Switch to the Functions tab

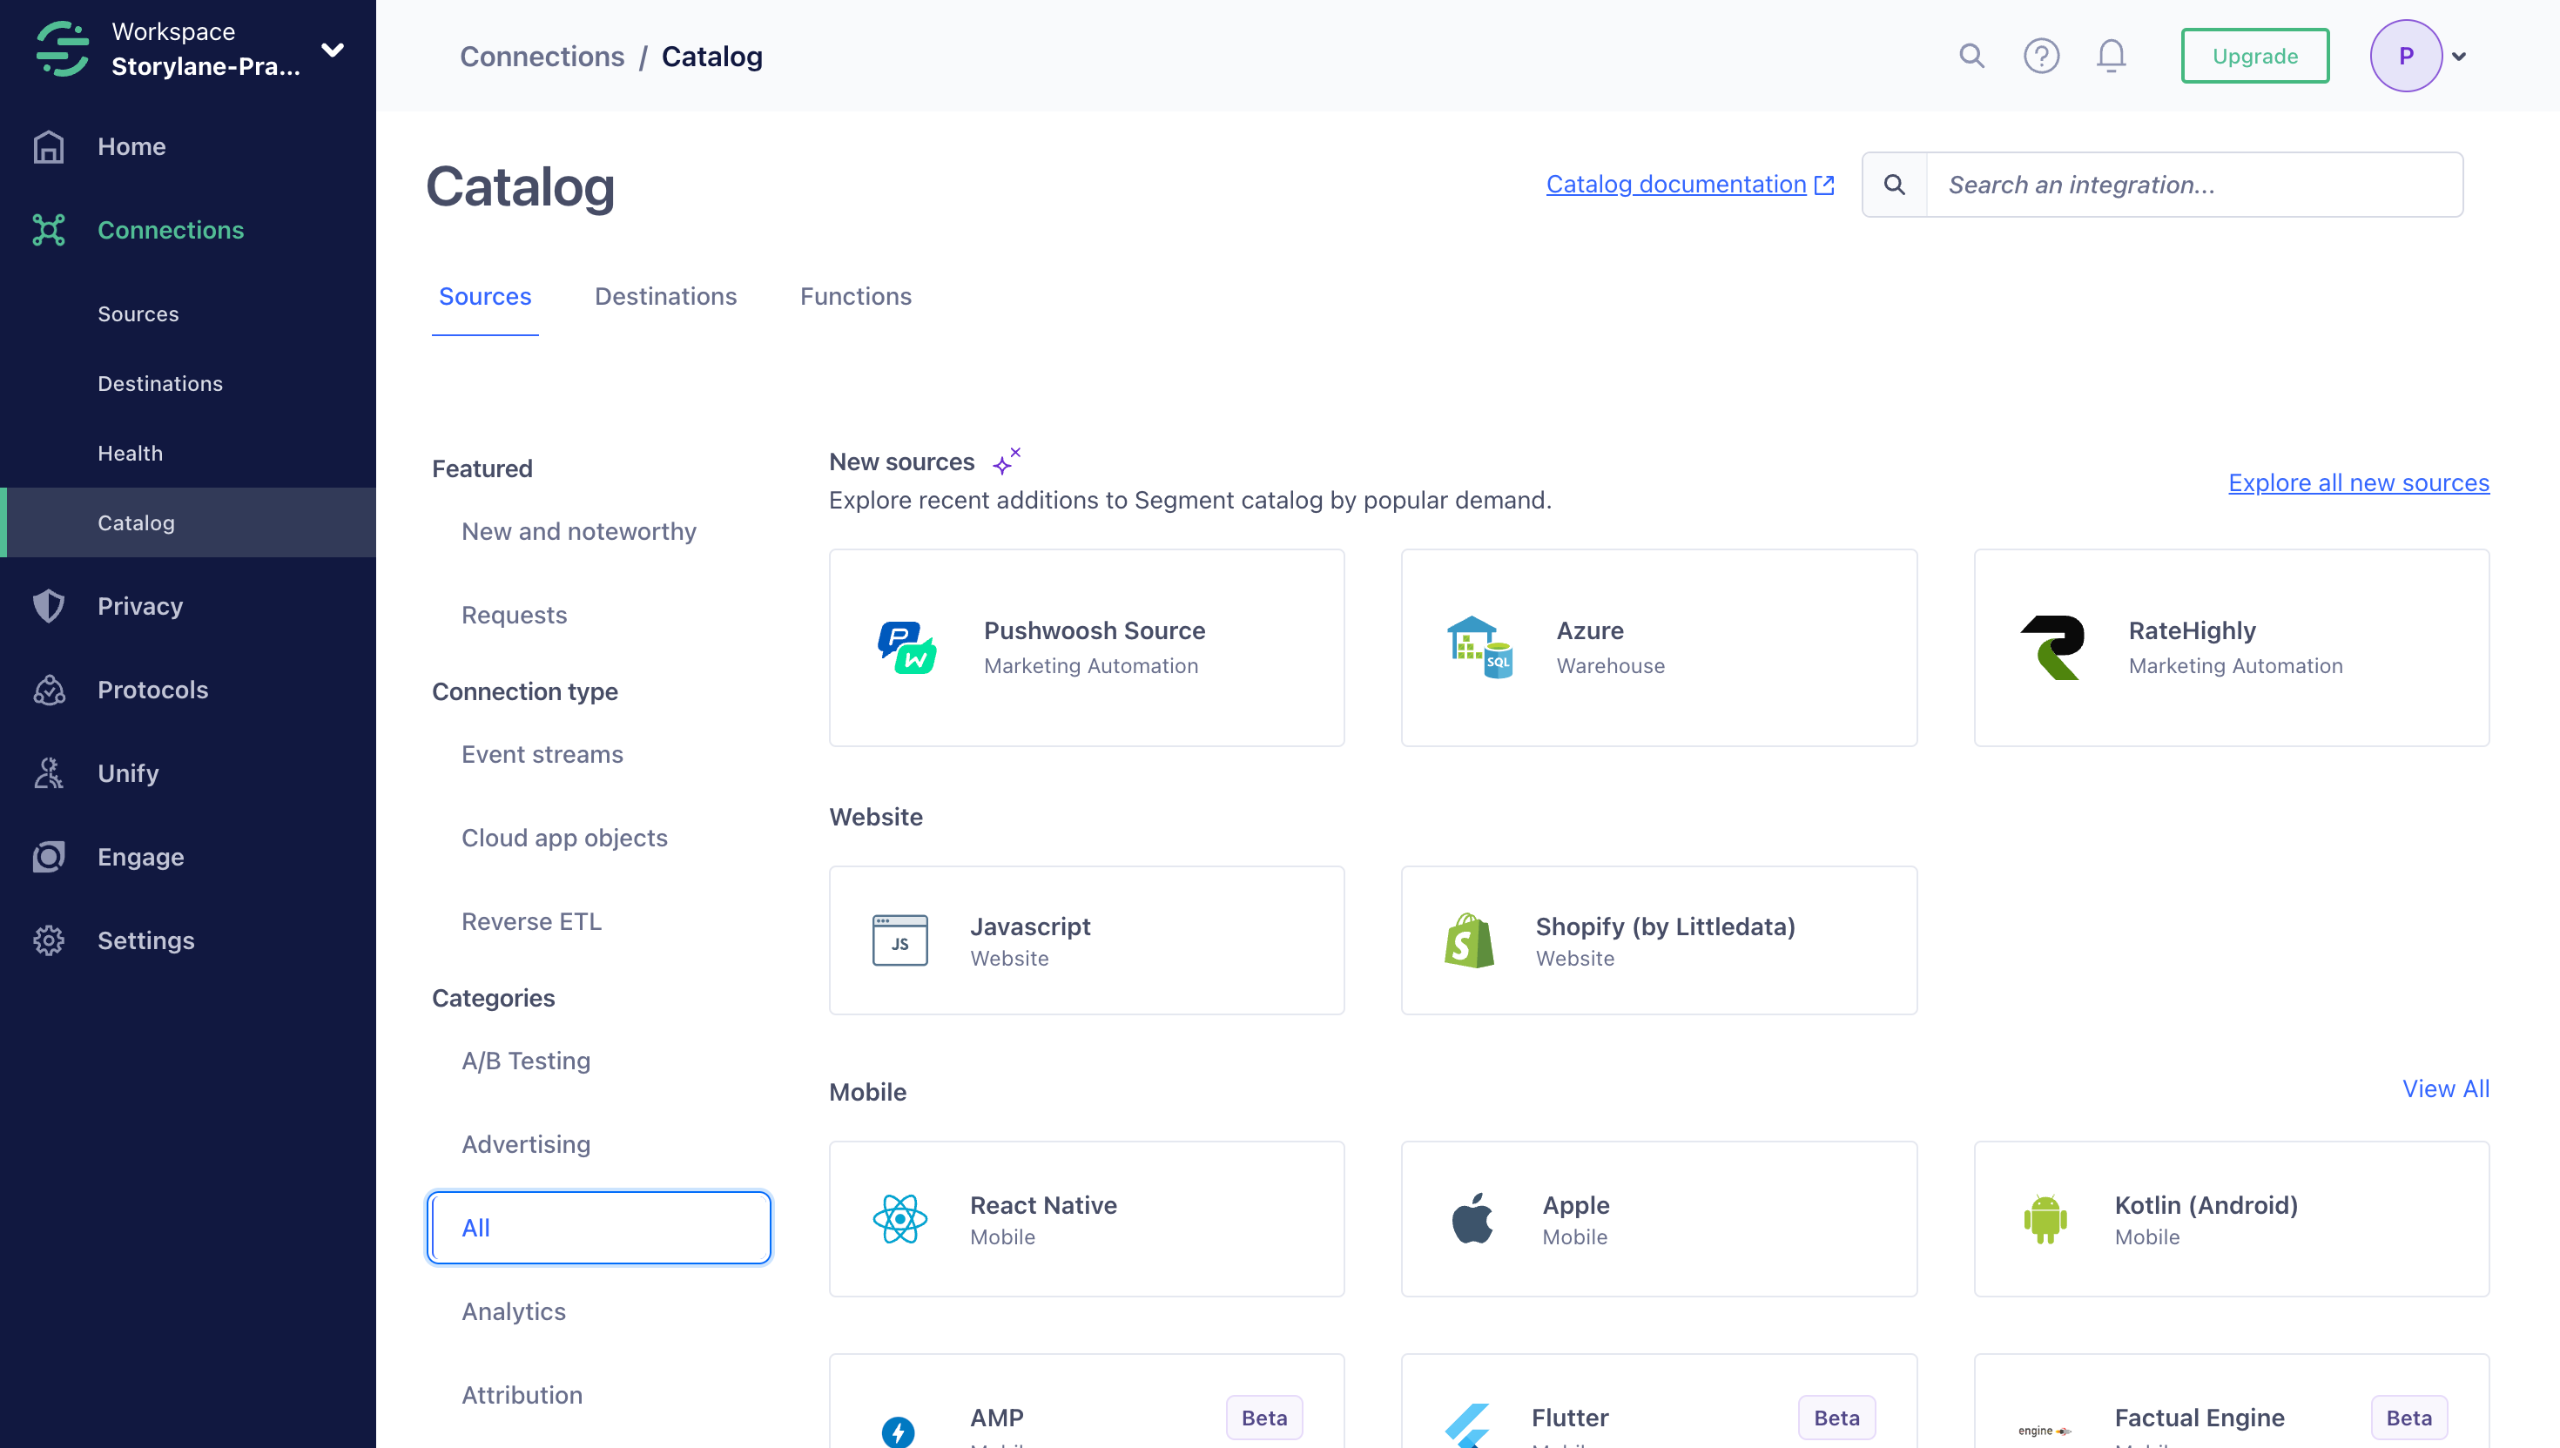point(855,297)
